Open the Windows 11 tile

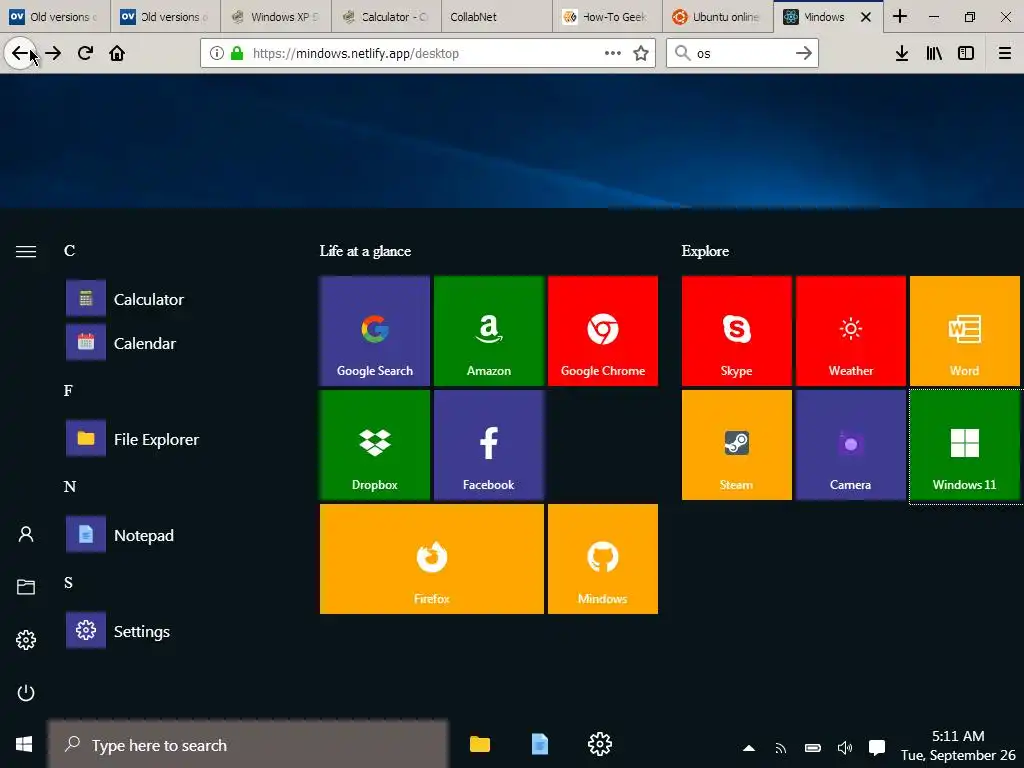pos(965,445)
